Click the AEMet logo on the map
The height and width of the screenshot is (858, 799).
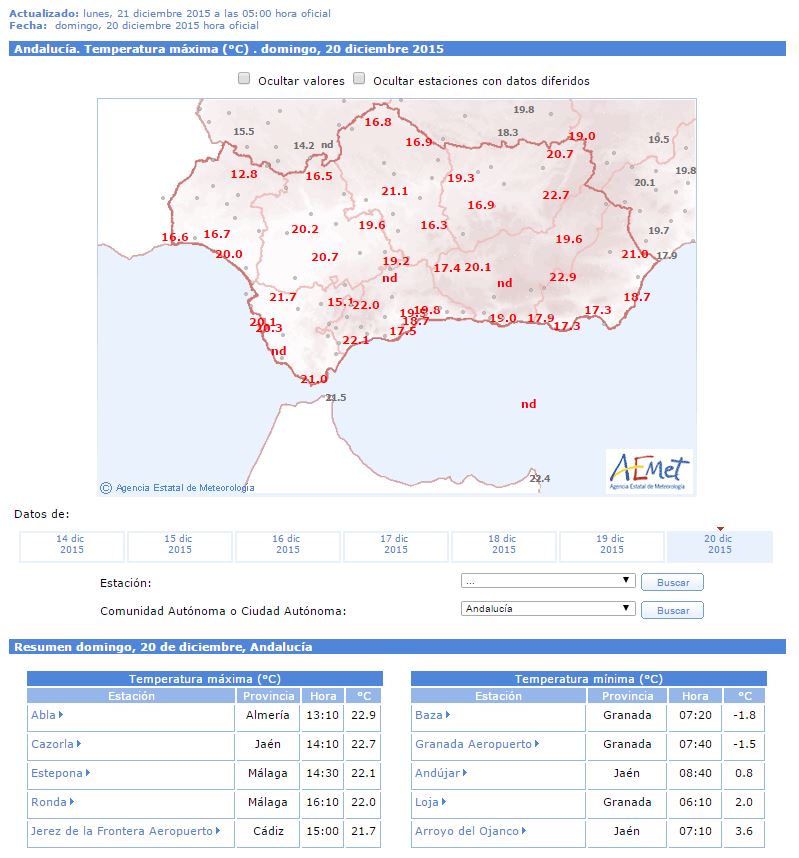[649, 470]
